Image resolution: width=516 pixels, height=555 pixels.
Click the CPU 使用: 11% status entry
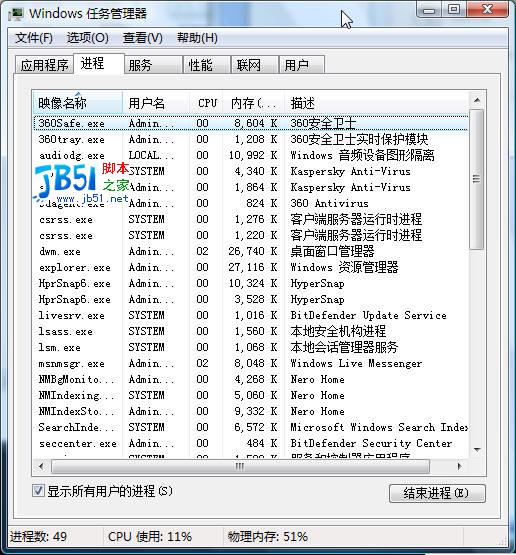tap(150, 537)
